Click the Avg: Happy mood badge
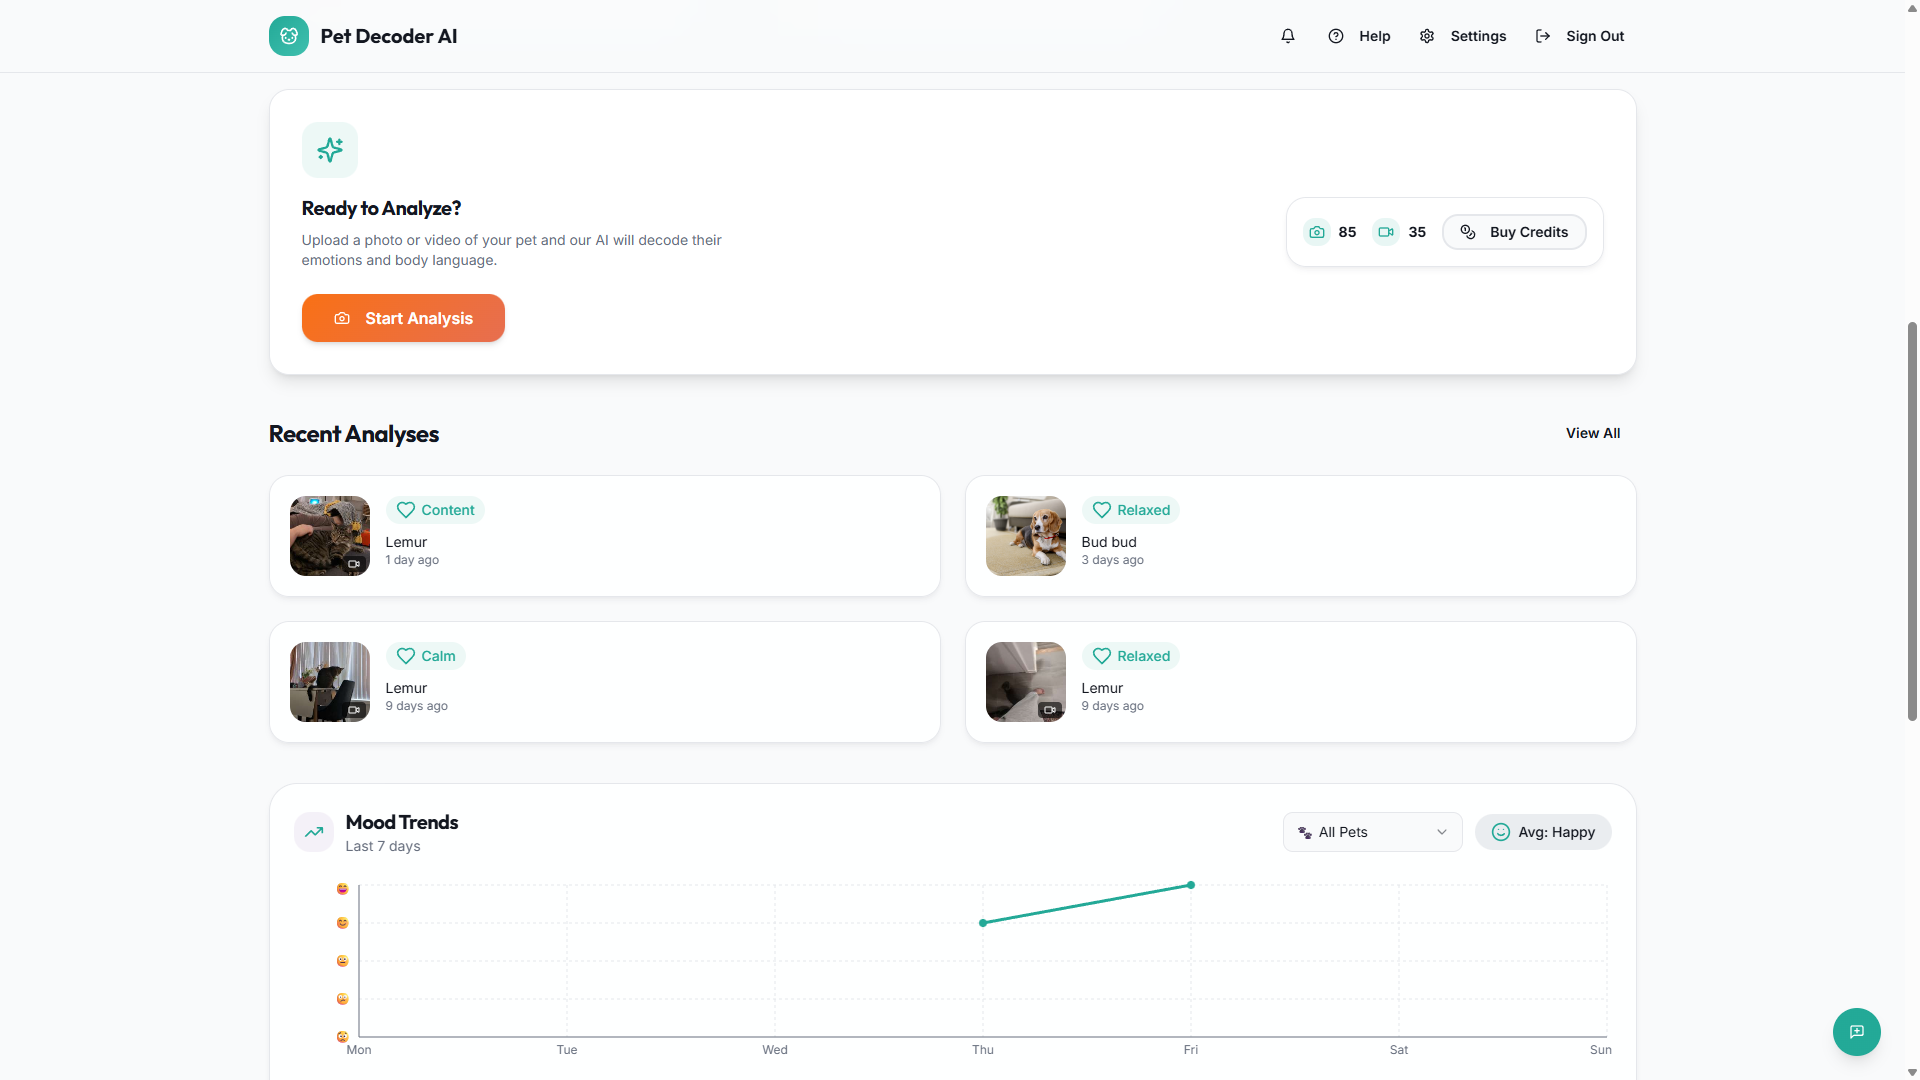The width and height of the screenshot is (1920, 1080). click(1543, 831)
